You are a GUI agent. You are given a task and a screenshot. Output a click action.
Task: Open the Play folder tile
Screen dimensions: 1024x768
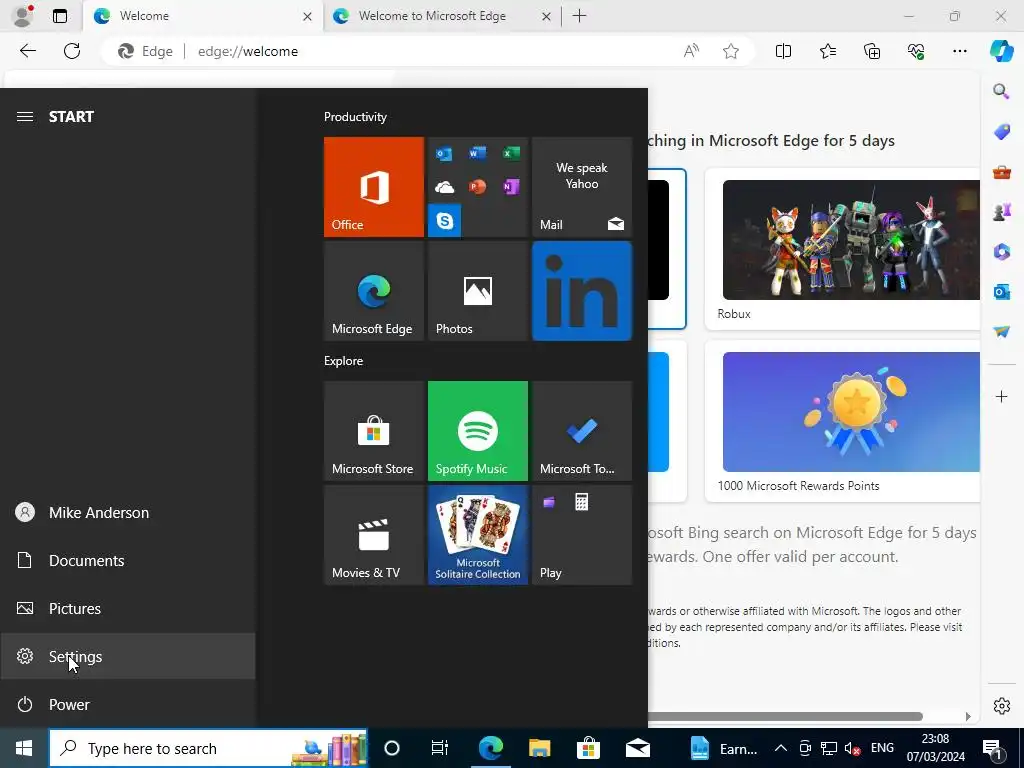click(582, 535)
